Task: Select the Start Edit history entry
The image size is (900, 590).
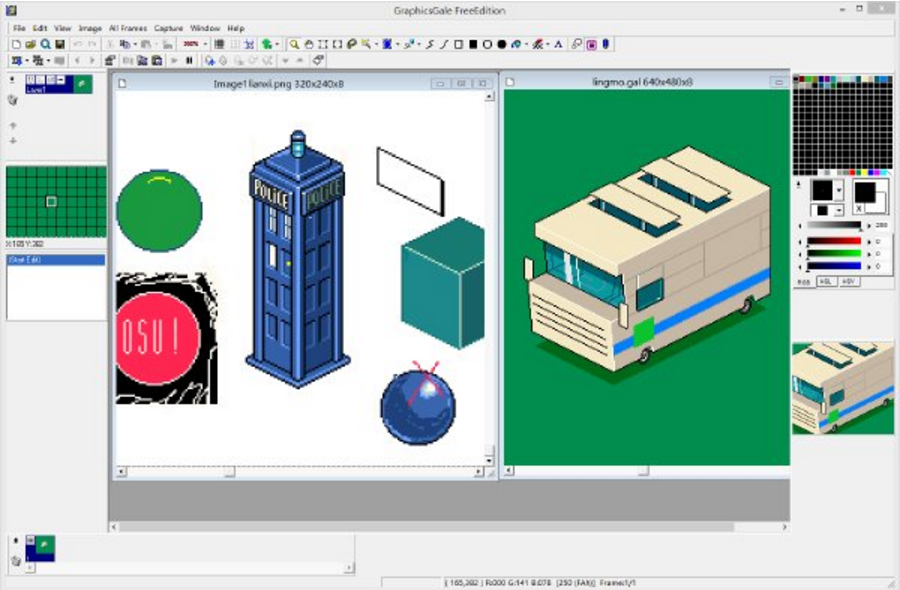Action: pyautogui.click(x=56, y=260)
